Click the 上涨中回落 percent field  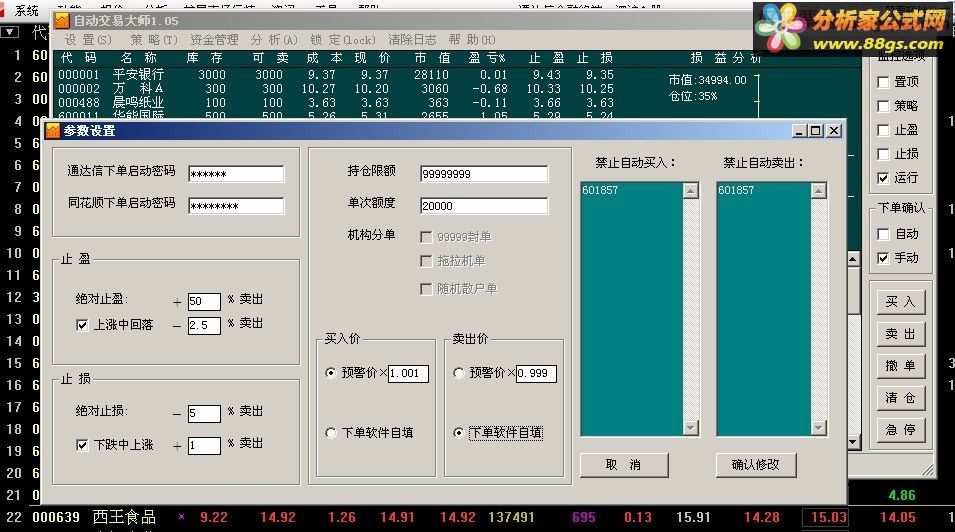coord(204,325)
